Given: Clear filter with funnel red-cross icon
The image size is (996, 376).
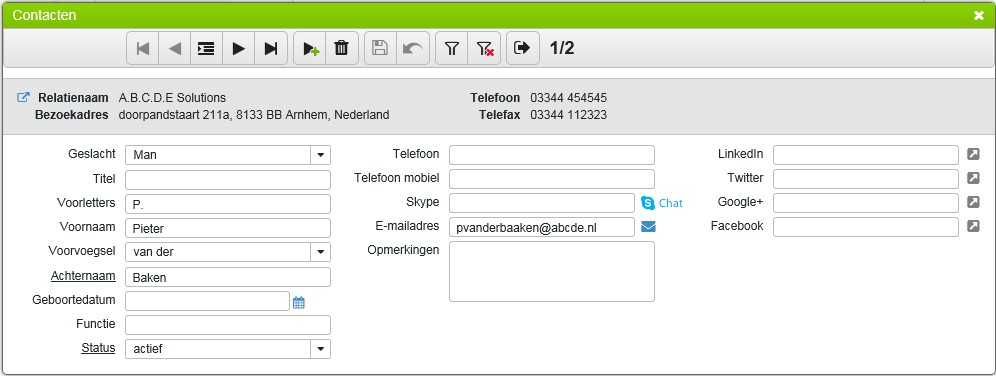Looking at the screenshot, I should coord(484,48).
